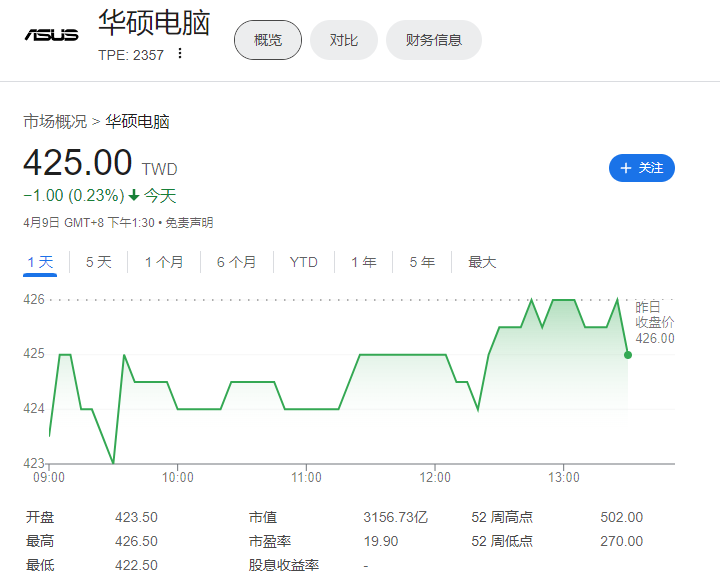Screen dimensions: 720x586
Task: Show the 最大 chart range
Action: pyautogui.click(x=482, y=262)
